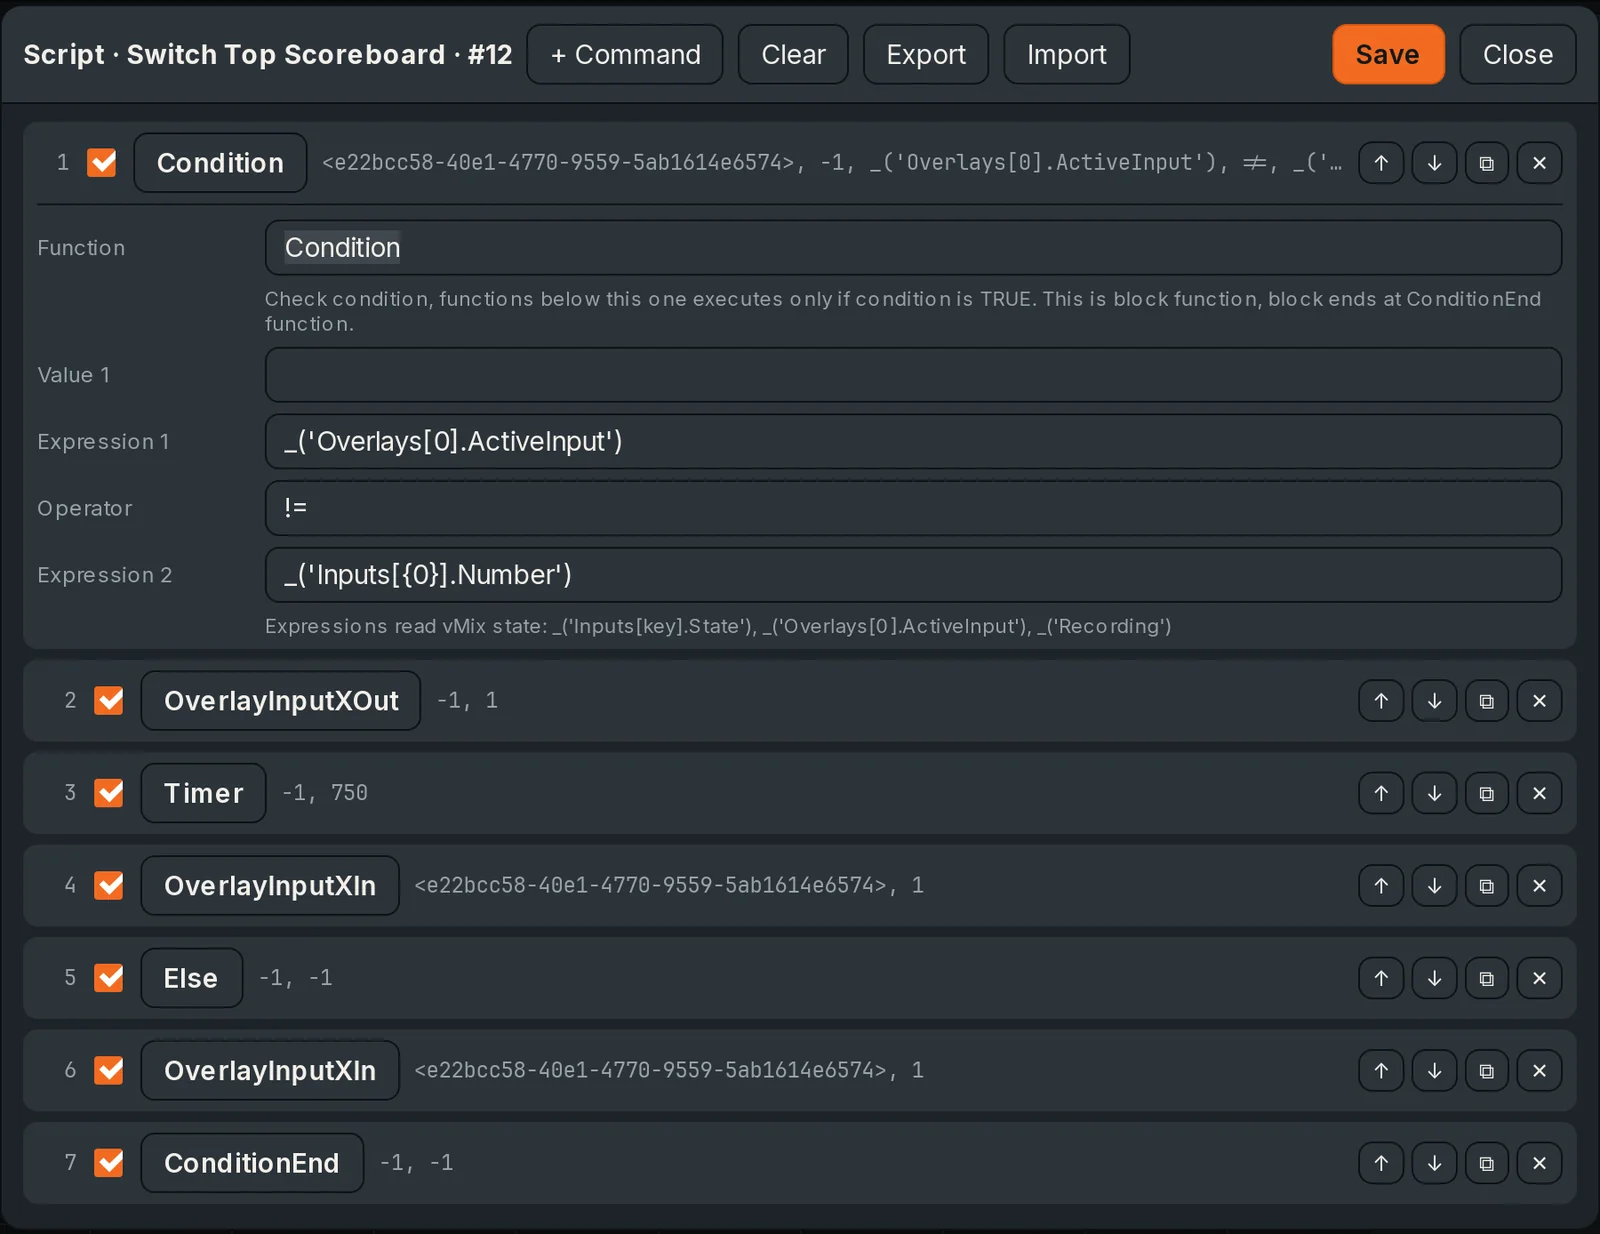Move row 6 OverlayInputXIn down
Viewport: 1600px width, 1234px height.
click(1434, 1071)
